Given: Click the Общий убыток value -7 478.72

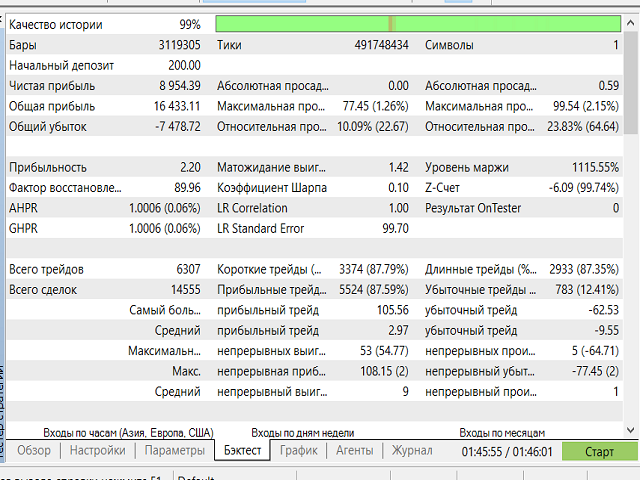Looking at the screenshot, I should coord(178,127).
